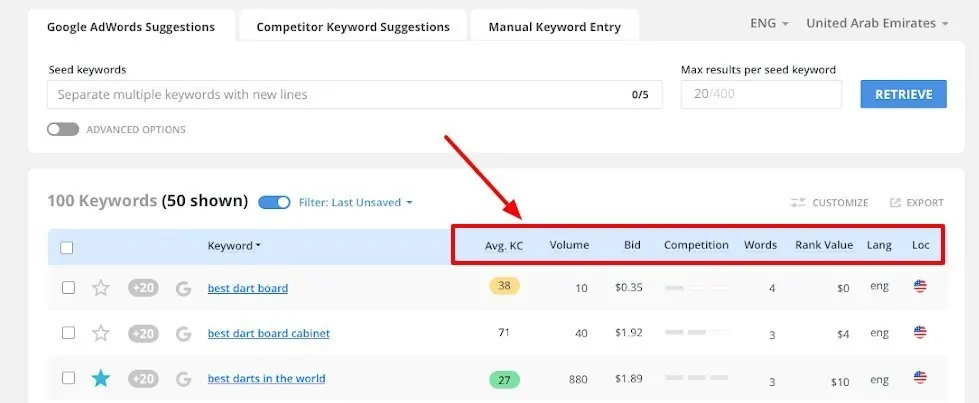Enable the Advanced Options toggle

pos(63,129)
